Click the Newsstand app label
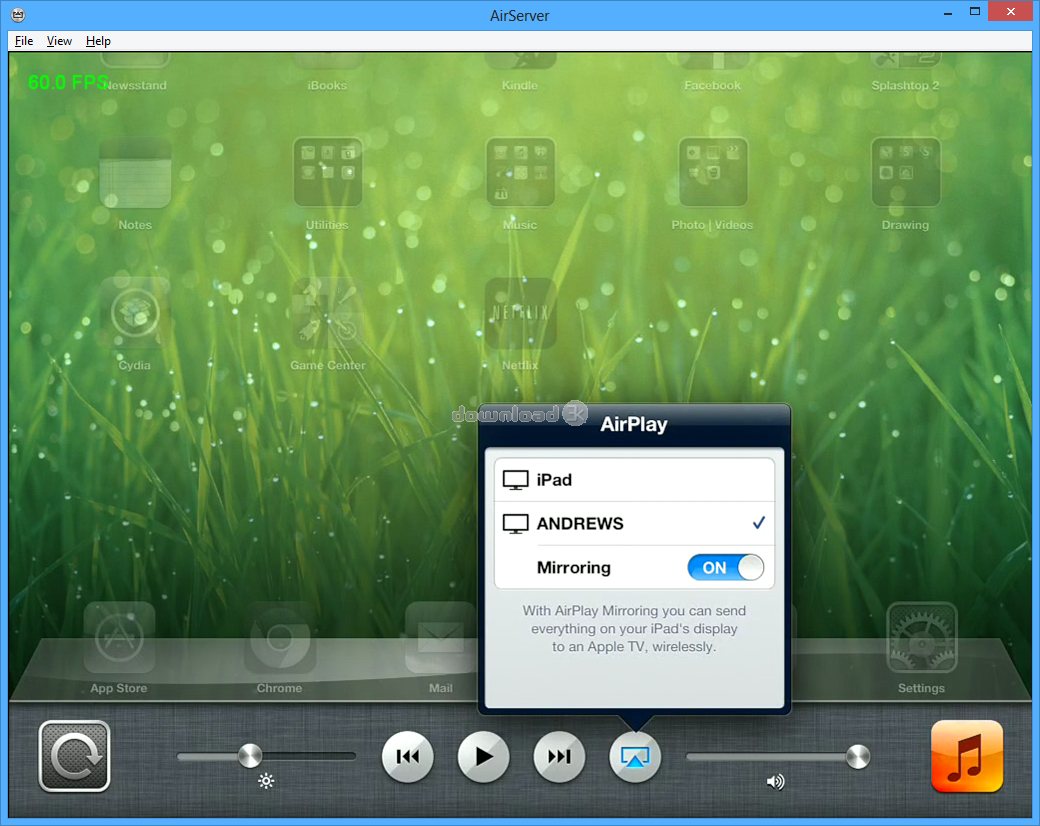1040x826 pixels. (137, 86)
